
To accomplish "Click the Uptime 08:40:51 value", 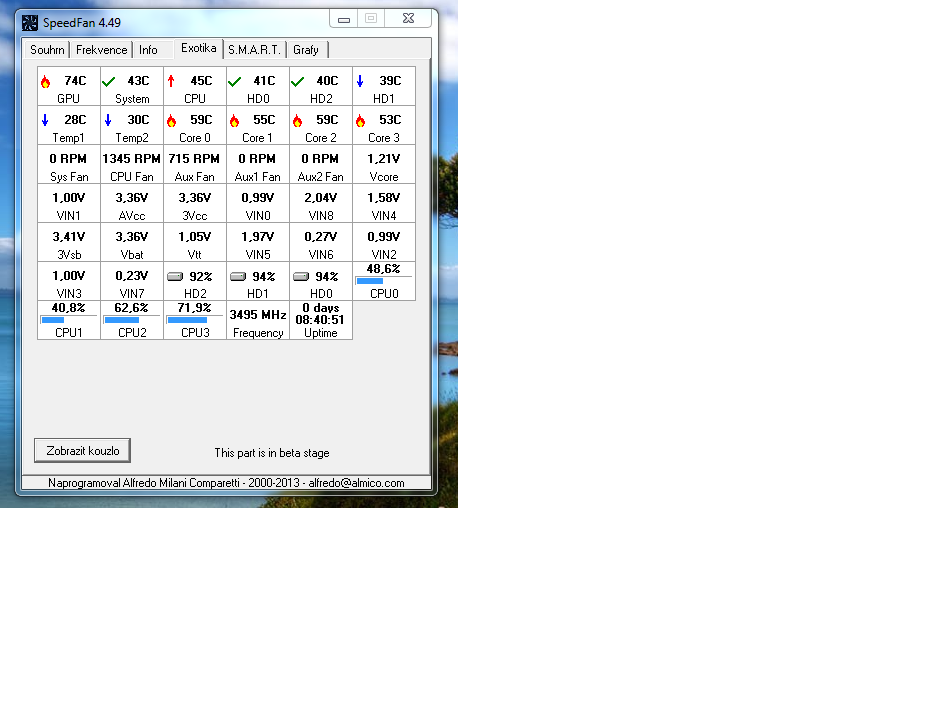I will (x=321, y=320).
